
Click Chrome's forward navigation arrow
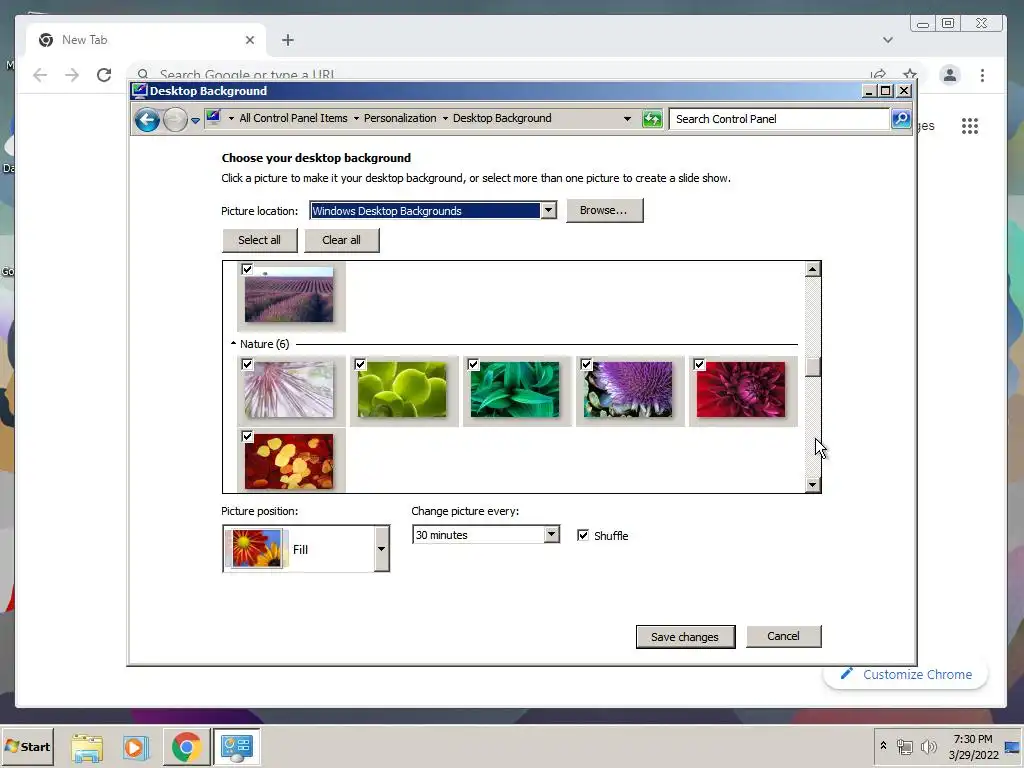[72, 75]
